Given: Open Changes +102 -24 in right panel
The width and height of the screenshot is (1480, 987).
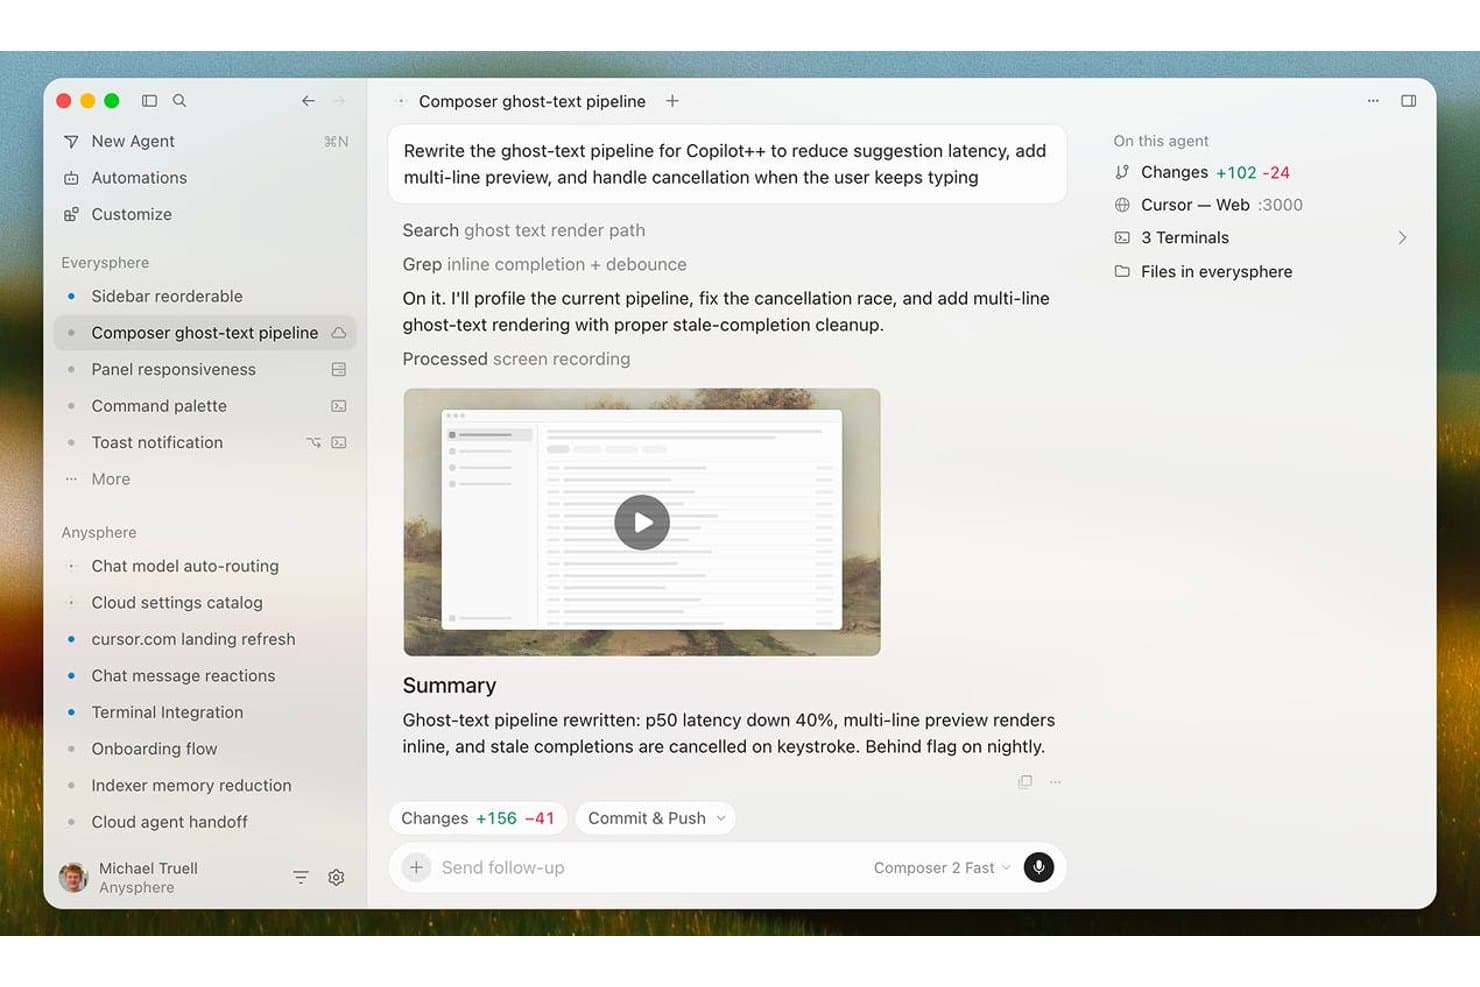Looking at the screenshot, I should (x=1202, y=173).
